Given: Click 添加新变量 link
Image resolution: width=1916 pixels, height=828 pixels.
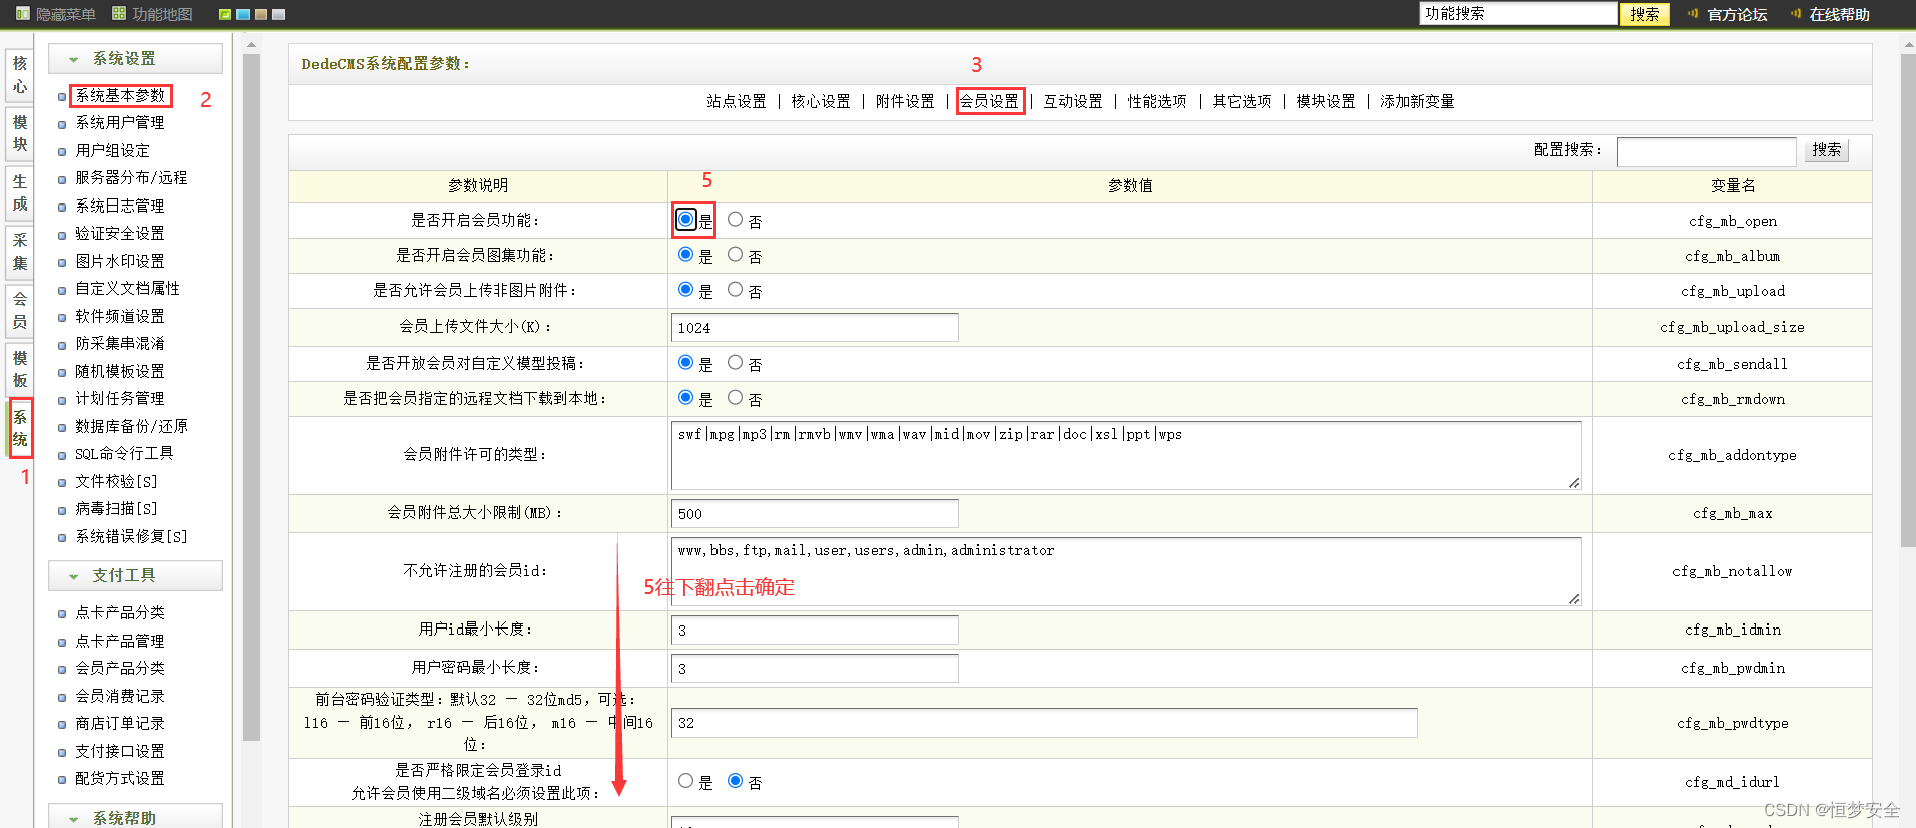Looking at the screenshot, I should click(x=1417, y=102).
